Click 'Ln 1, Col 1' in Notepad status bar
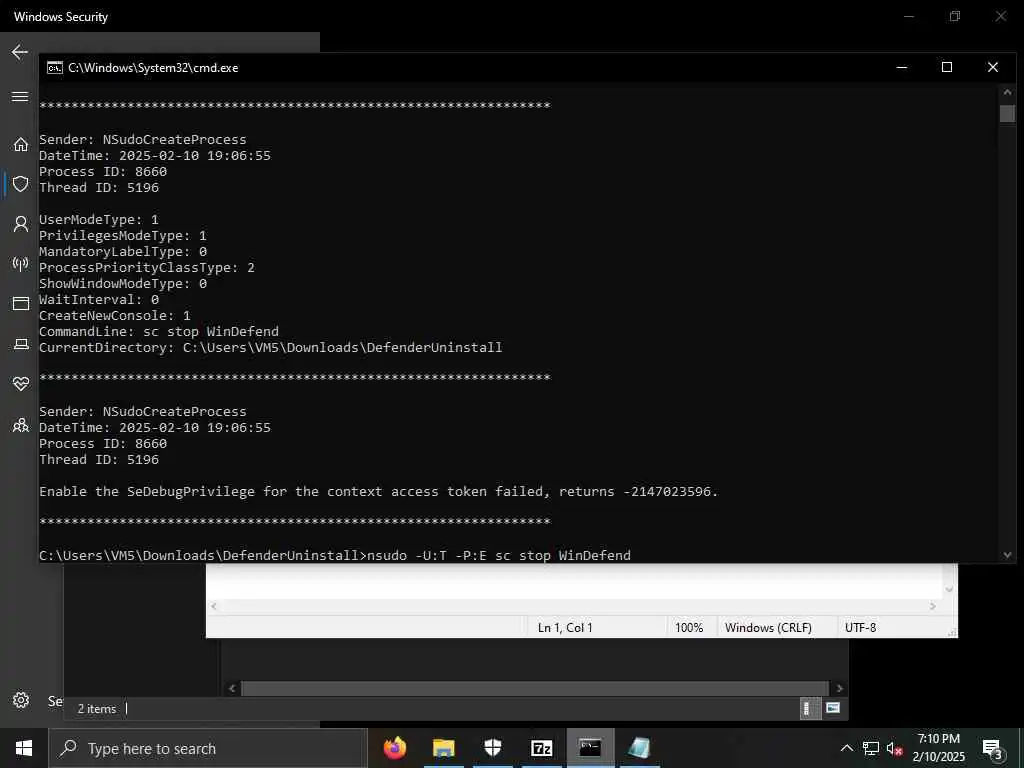 pos(565,628)
